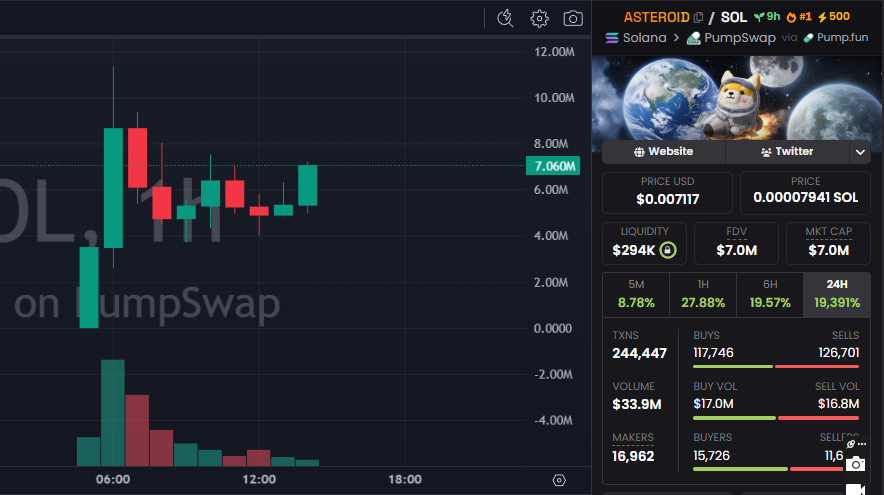Open the token Website button
The height and width of the screenshot is (495, 884).
click(664, 152)
